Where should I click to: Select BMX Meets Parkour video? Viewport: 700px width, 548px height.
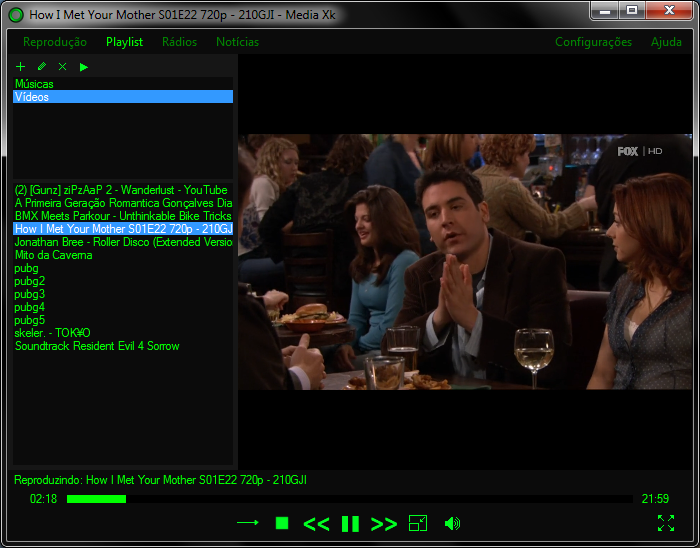(x=123, y=216)
